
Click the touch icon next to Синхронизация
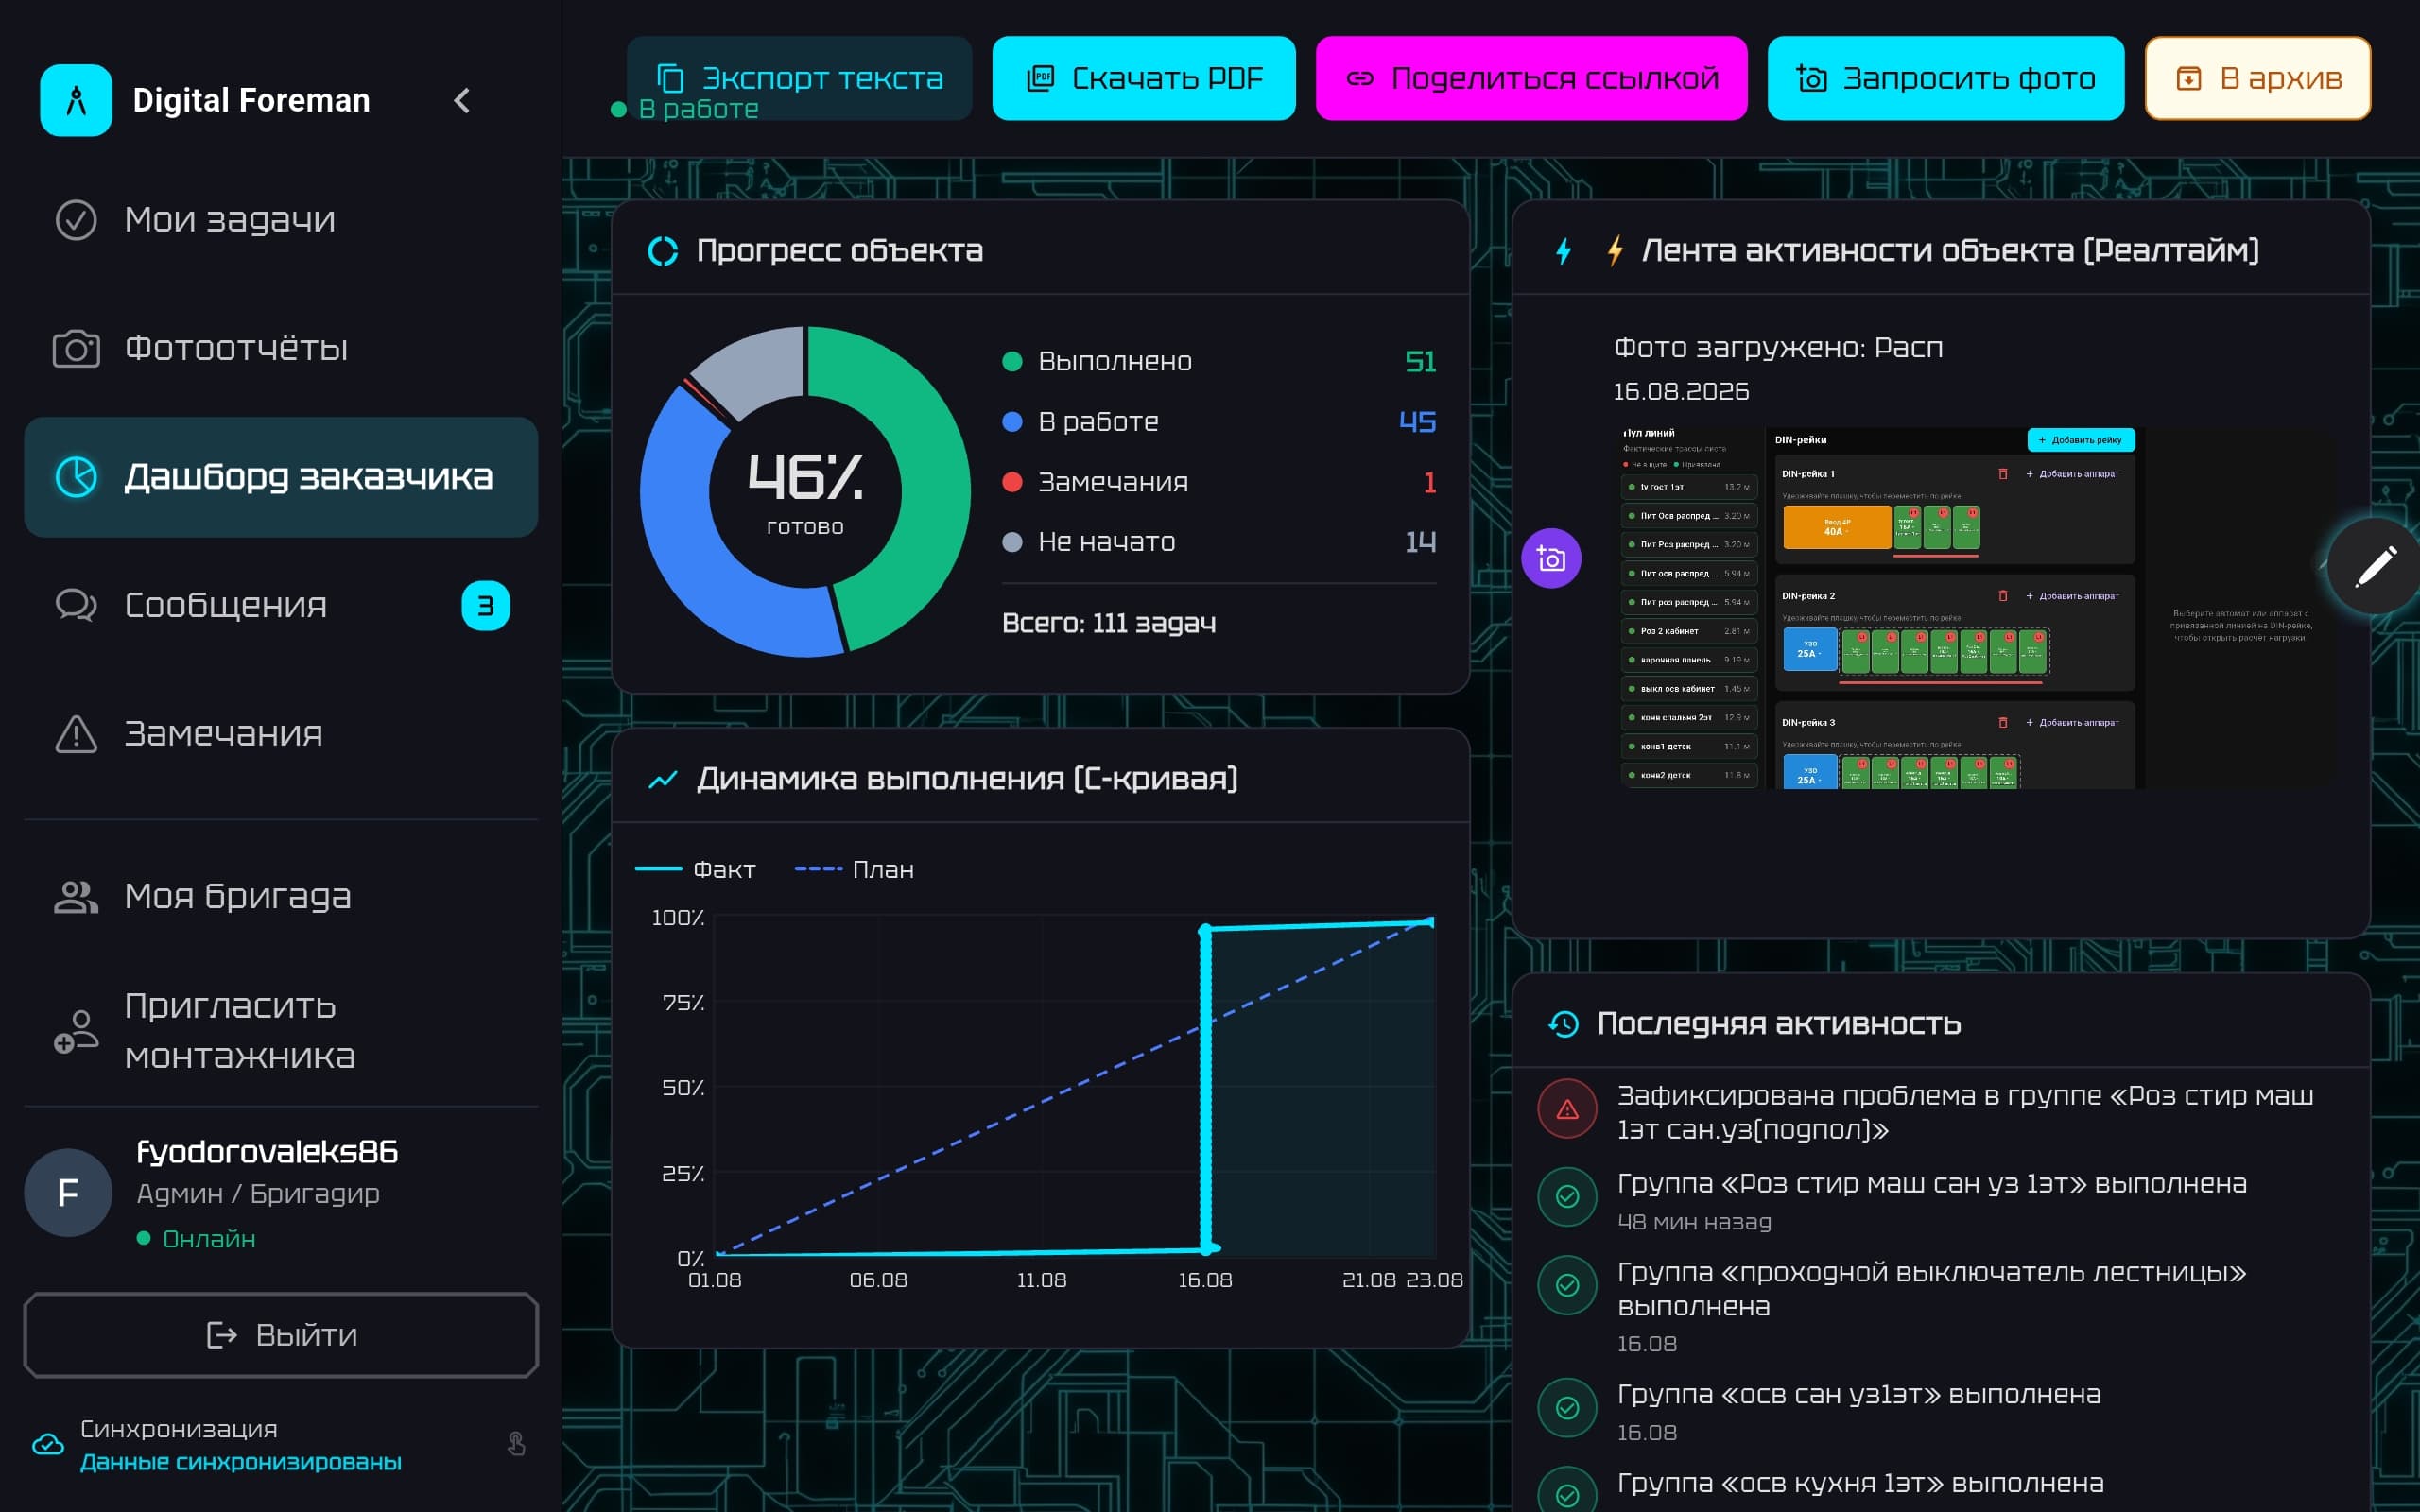click(516, 1444)
